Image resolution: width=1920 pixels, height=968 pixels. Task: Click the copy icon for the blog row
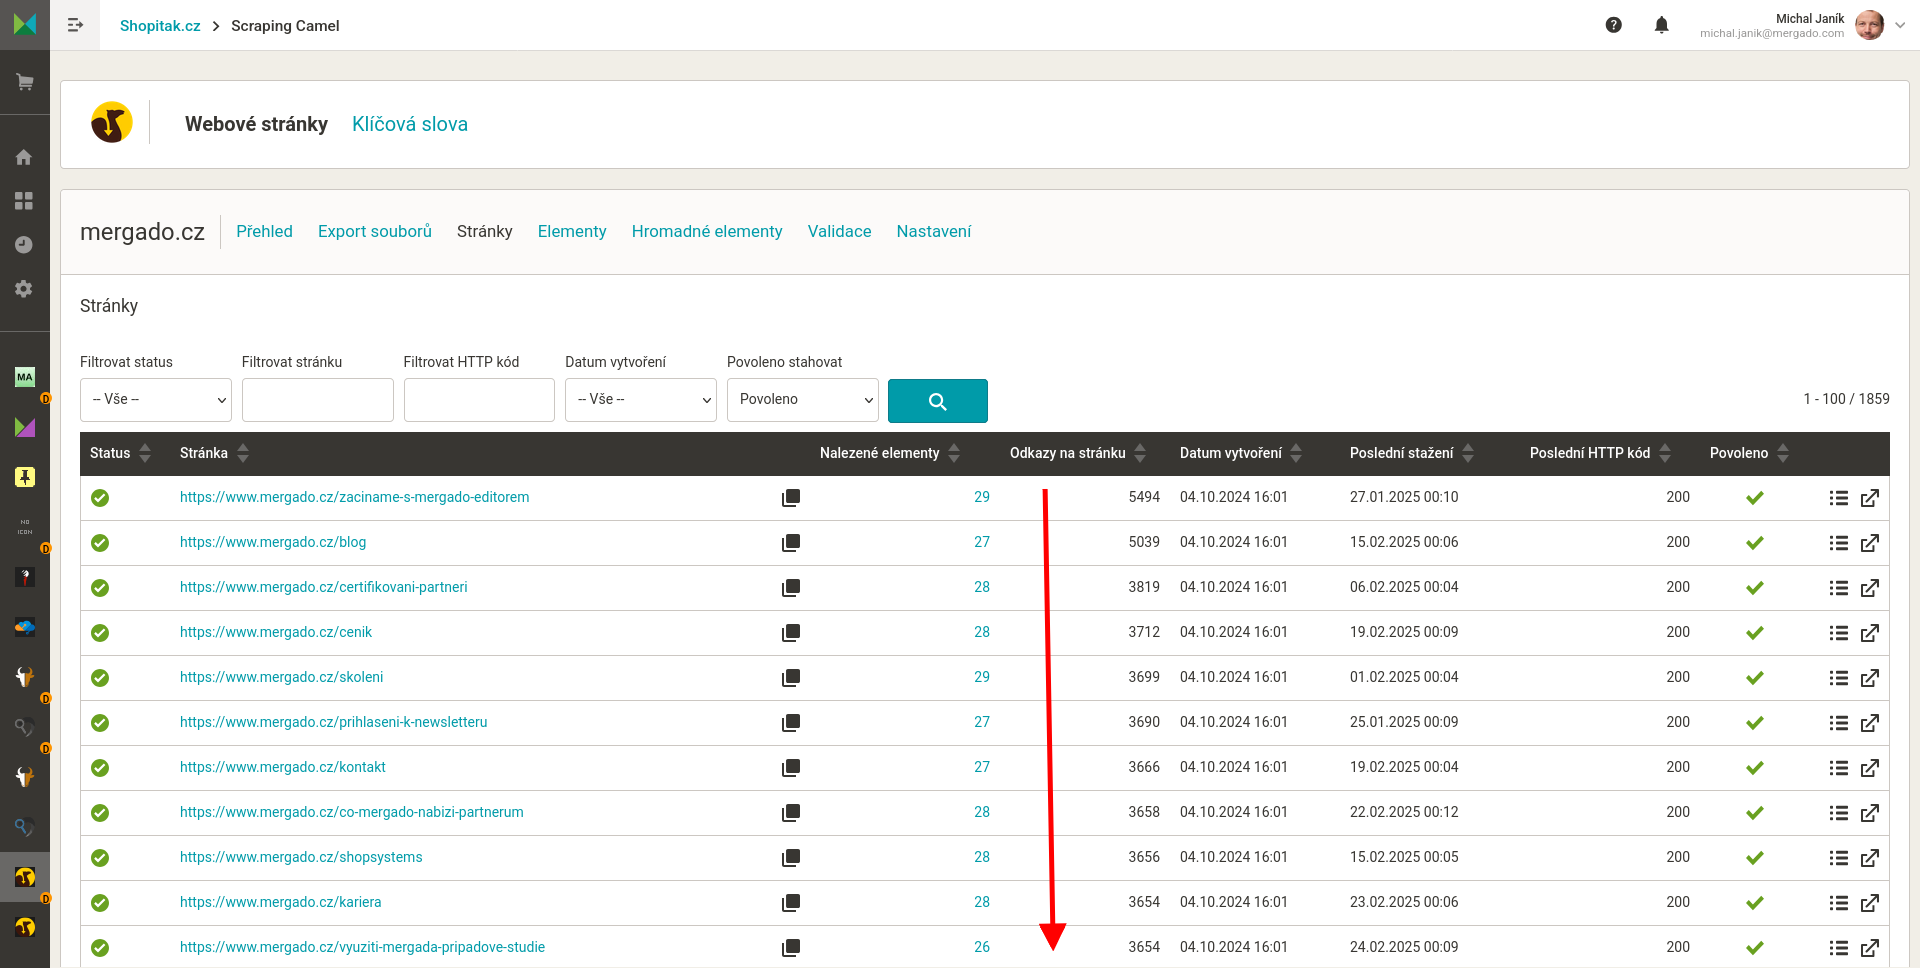point(790,543)
